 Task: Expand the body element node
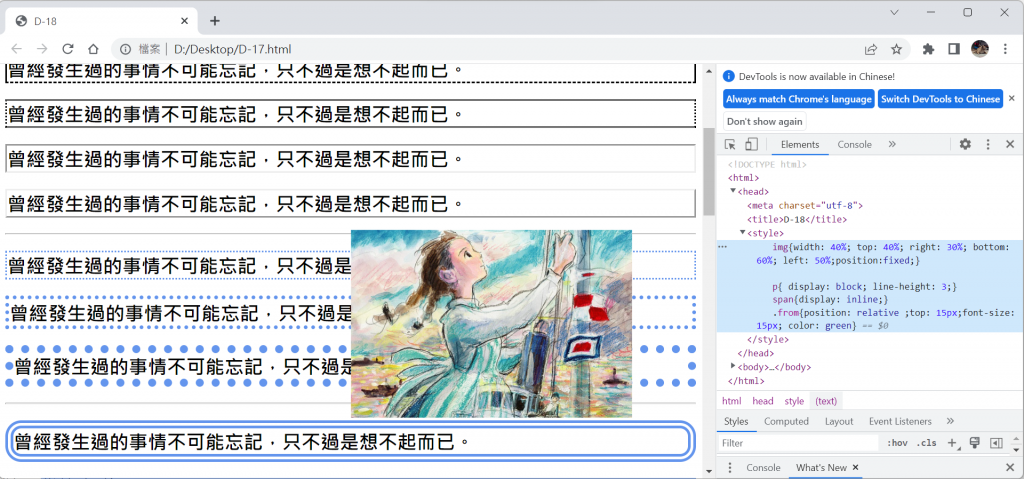pos(733,365)
